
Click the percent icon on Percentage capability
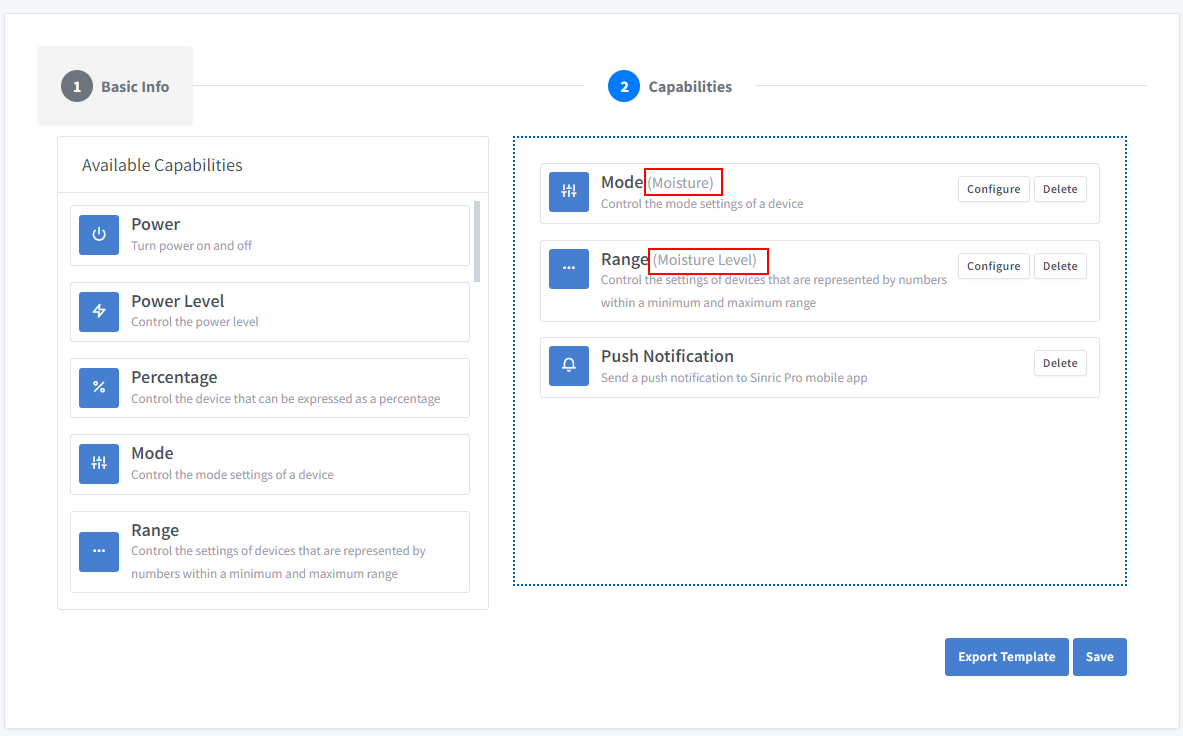99,387
